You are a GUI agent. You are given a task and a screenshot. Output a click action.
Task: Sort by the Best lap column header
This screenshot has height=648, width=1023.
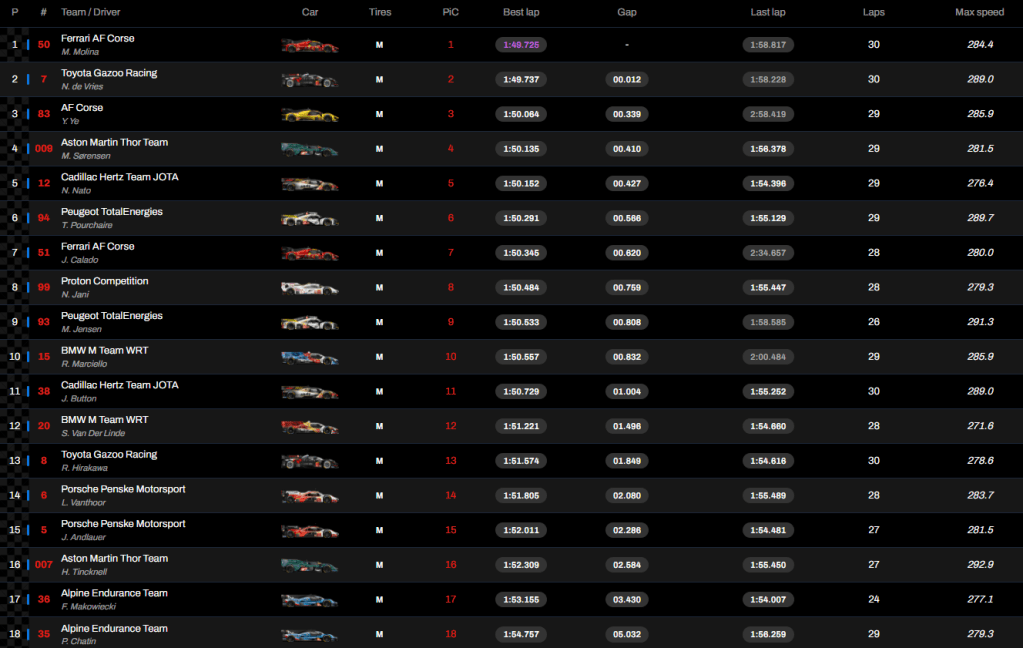click(x=522, y=12)
